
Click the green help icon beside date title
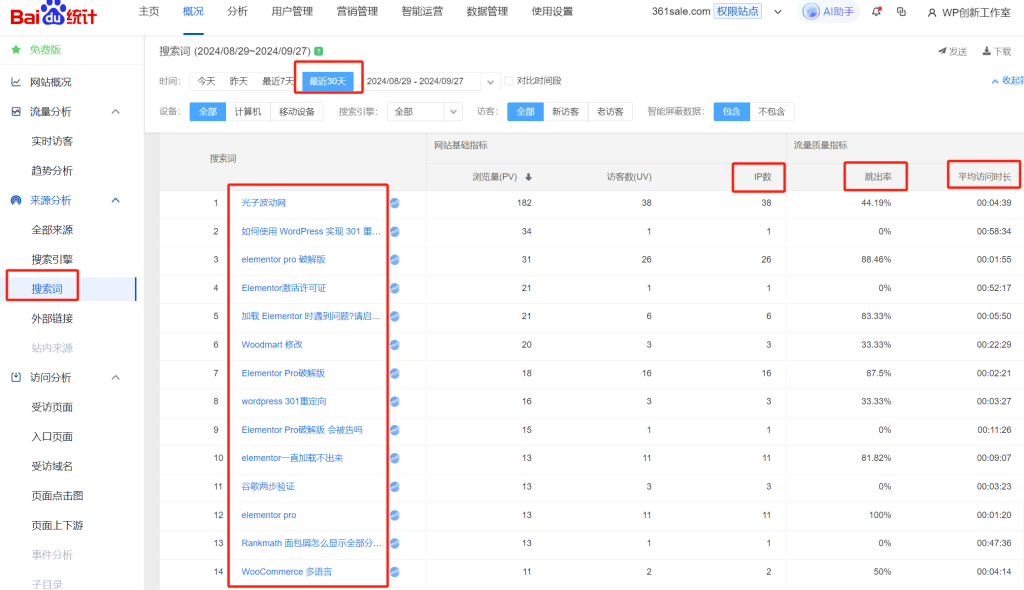318,51
